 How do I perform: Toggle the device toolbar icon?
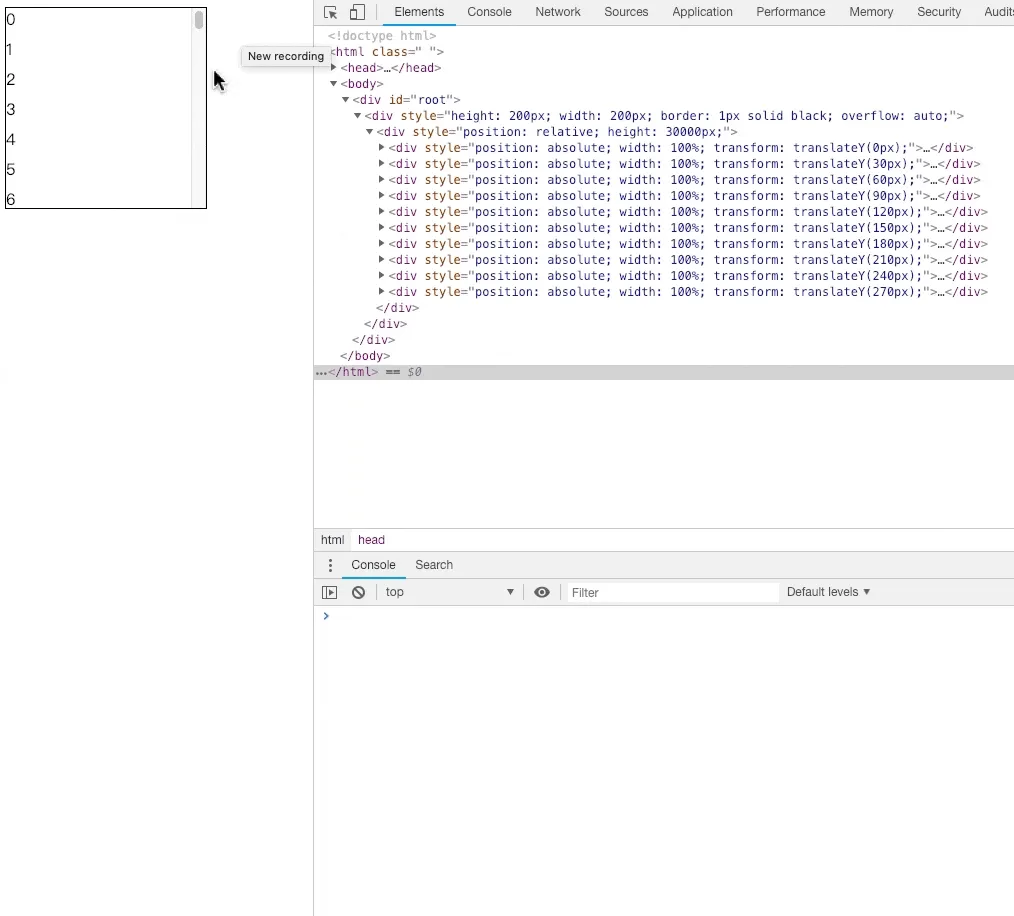point(357,12)
